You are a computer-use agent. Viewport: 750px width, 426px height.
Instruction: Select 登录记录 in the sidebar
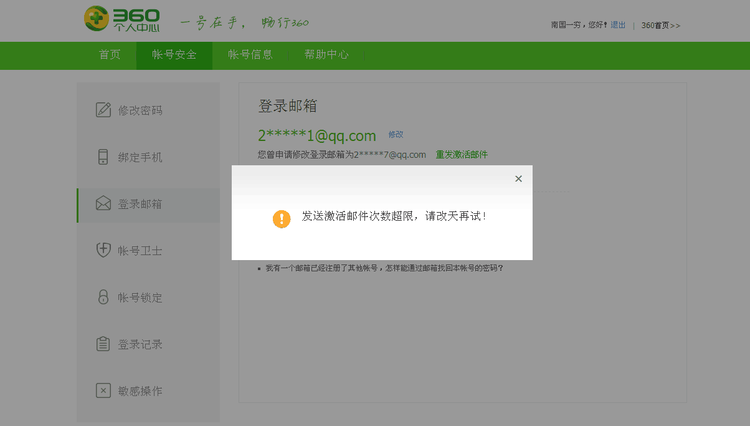point(148,345)
